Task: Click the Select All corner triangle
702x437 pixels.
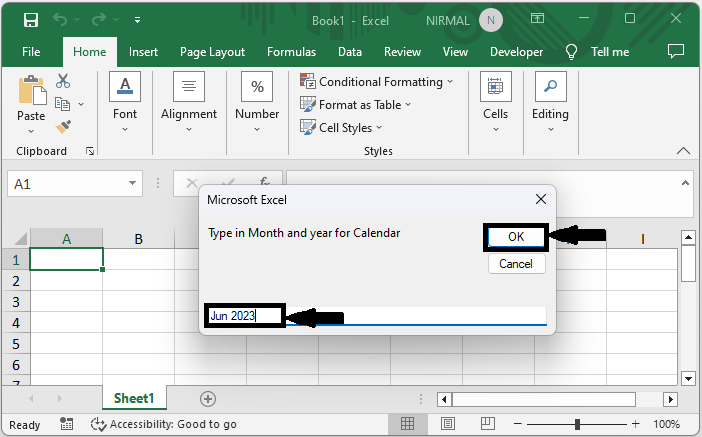Action: tap(20, 238)
